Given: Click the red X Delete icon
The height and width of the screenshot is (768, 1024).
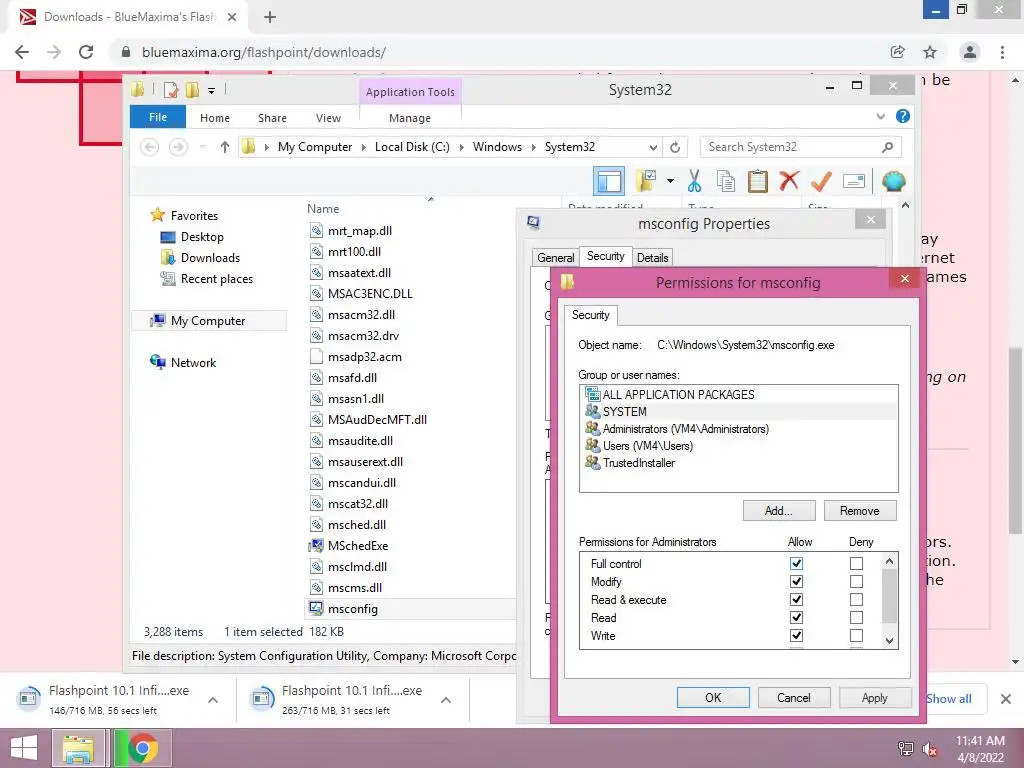Looking at the screenshot, I should 789,180.
